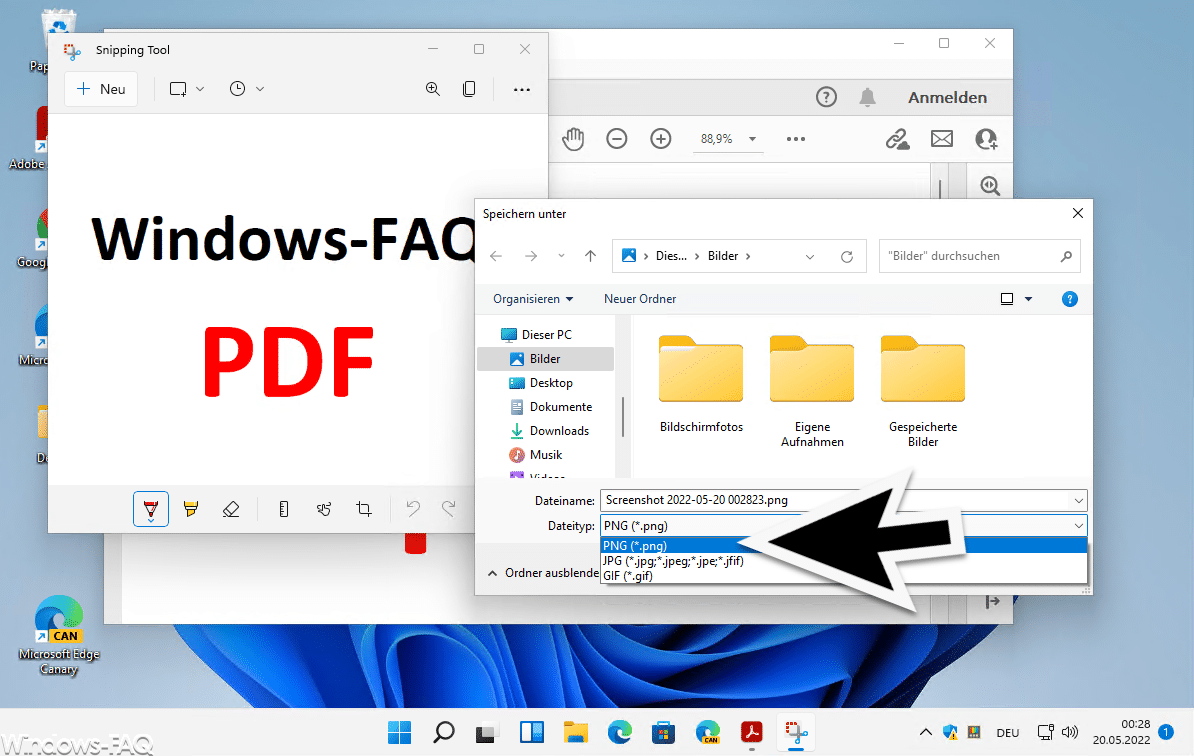The image size is (1194, 756).
Task: Open taskbar search
Action: tap(443, 732)
